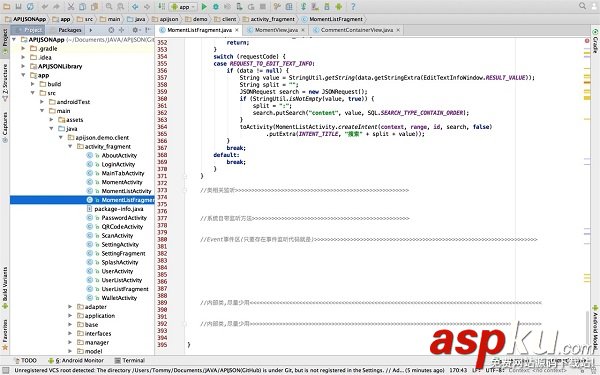This screenshot has height=375, width=600.
Task: Open the Terminal tool window
Action: pos(129,360)
